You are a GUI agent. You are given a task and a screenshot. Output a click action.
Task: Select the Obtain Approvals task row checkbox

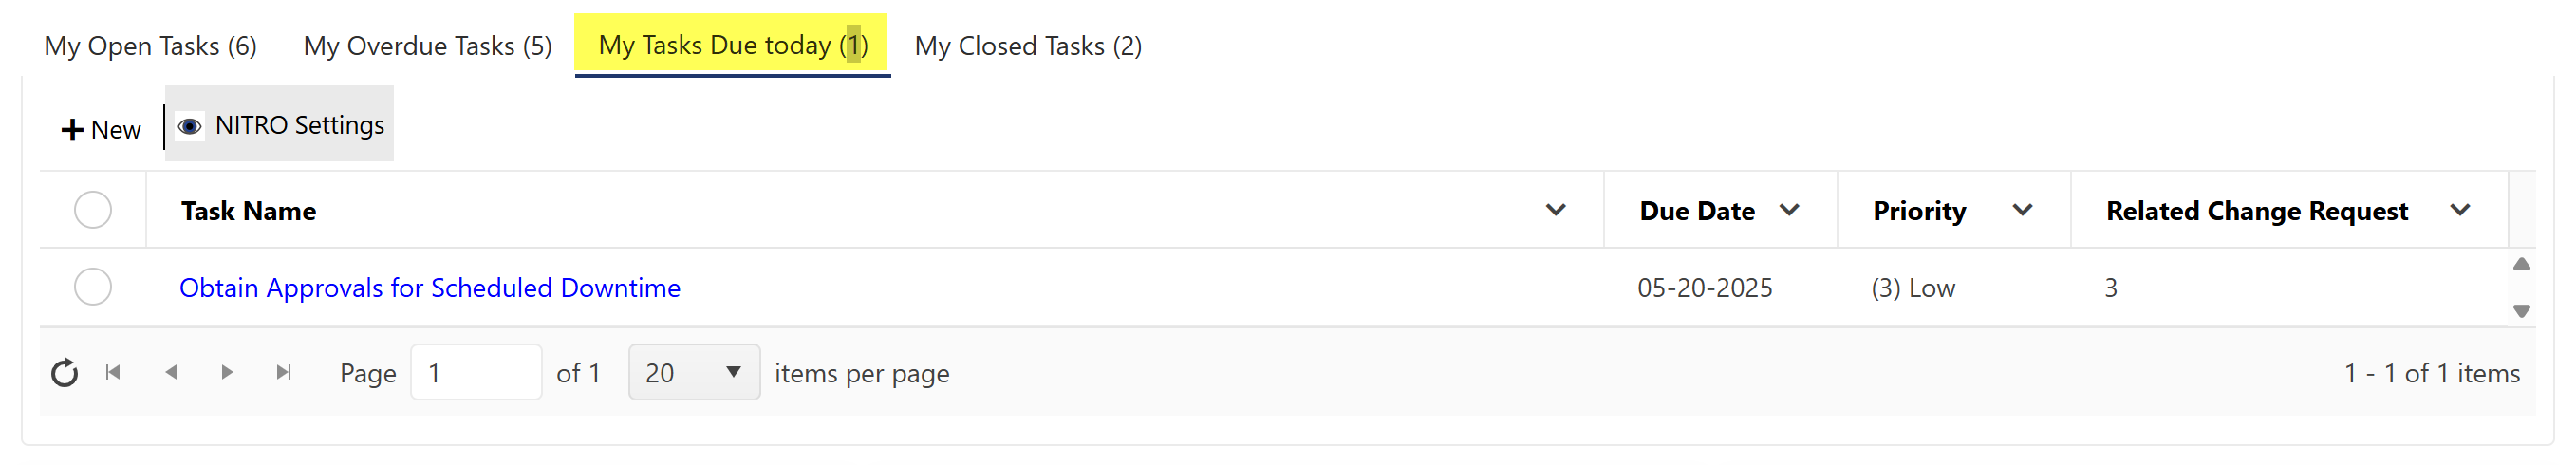pyautogui.click(x=93, y=287)
